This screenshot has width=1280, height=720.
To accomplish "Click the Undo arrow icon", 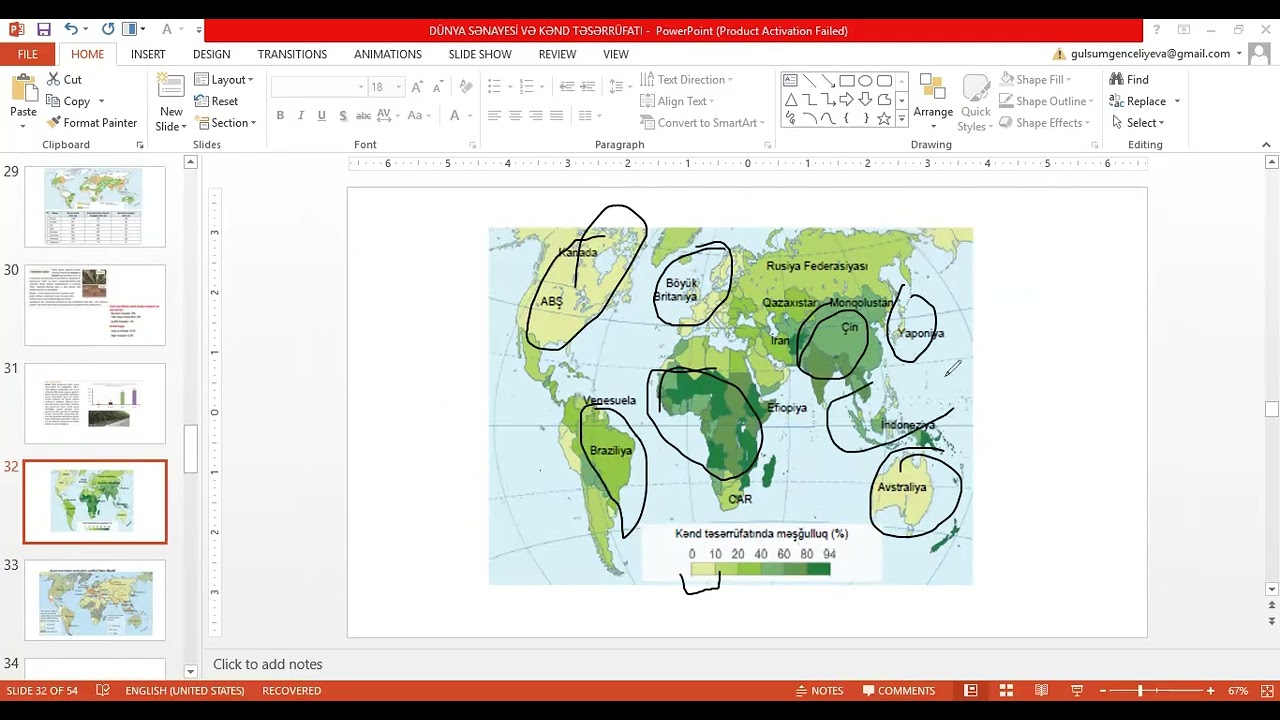I will [70, 30].
